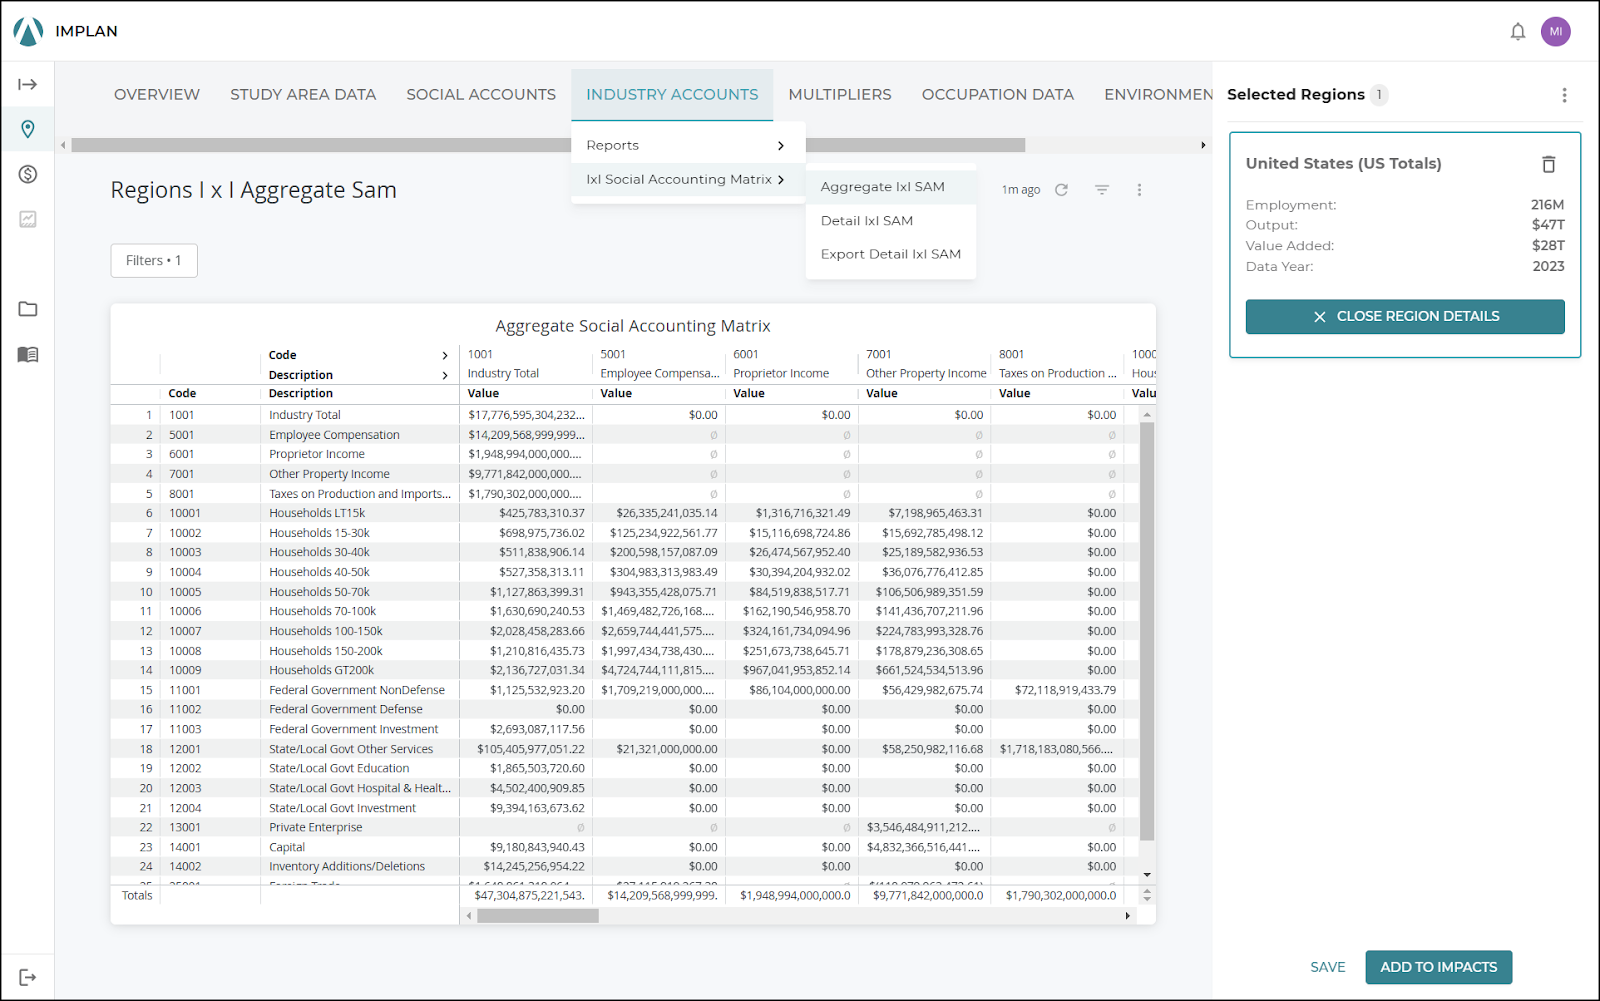Image resolution: width=1600 pixels, height=1001 pixels.
Task: Click Households GT200k row description
Action: pyautogui.click(x=321, y=670)
